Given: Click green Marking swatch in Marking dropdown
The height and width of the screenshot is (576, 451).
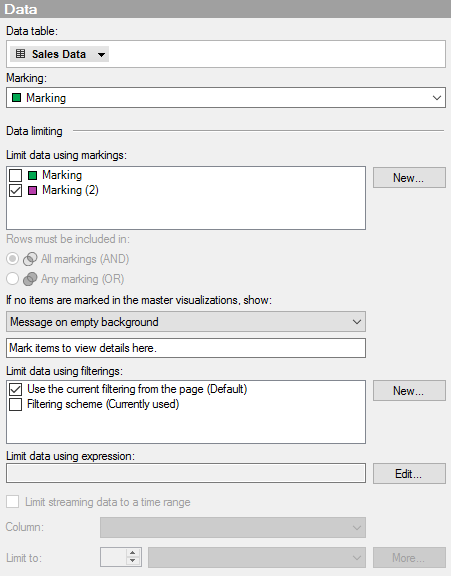Looking at the screenshot, I should [x=17, y=98].
